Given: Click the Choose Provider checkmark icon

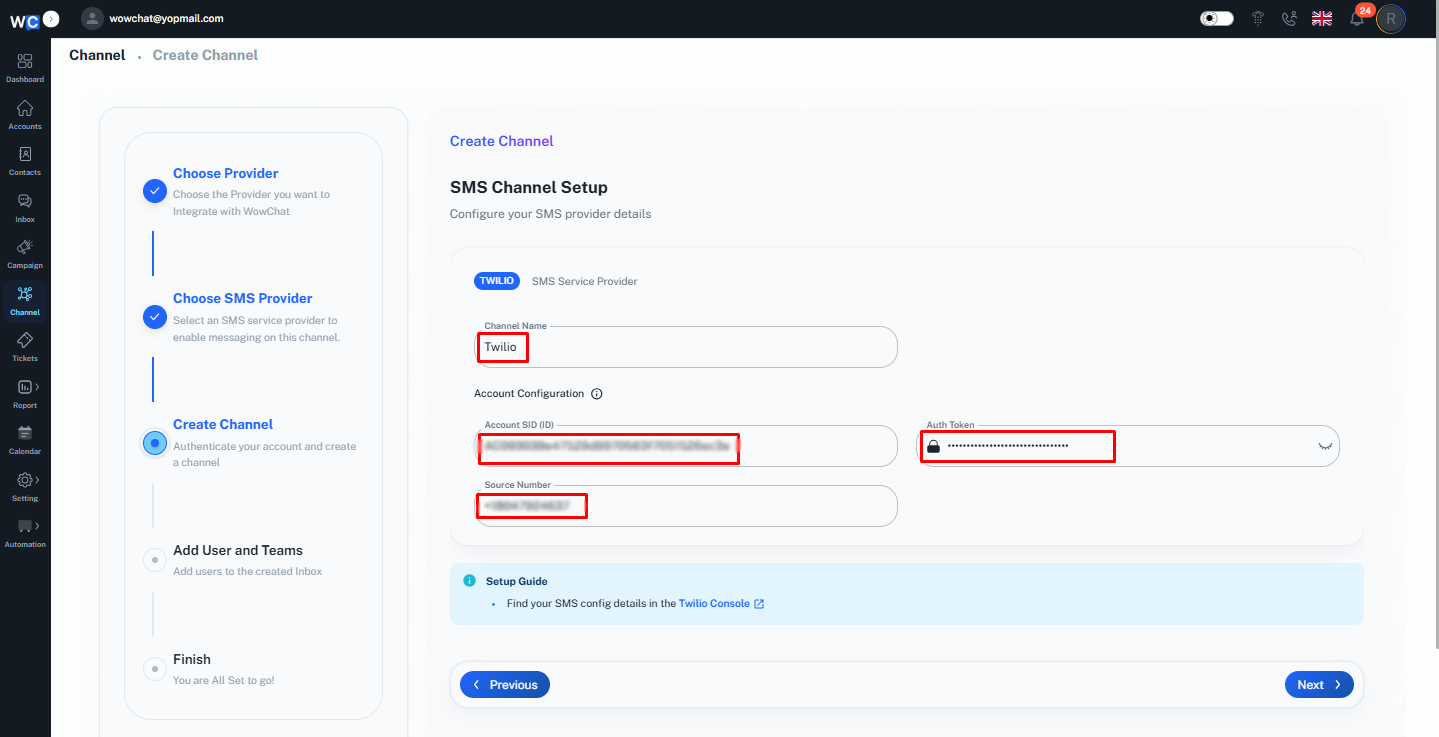Looking at the screenshot, I should (154, 191).
